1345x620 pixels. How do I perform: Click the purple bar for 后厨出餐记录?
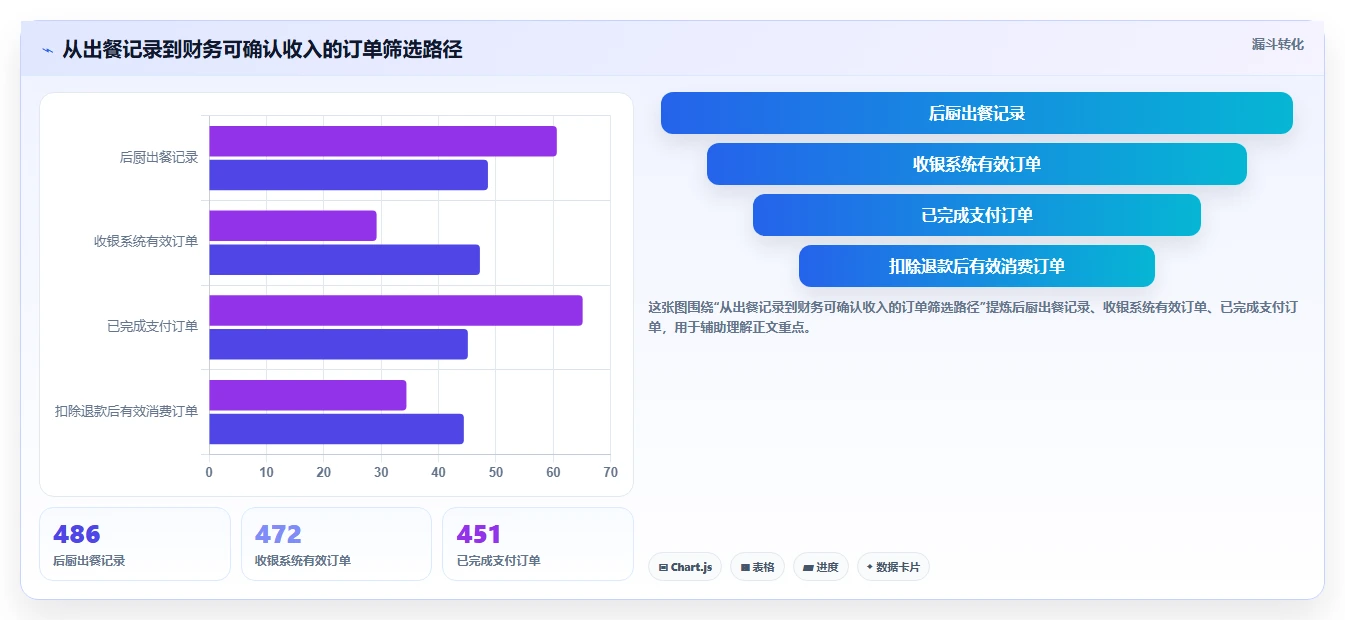(x=383, y=141)
